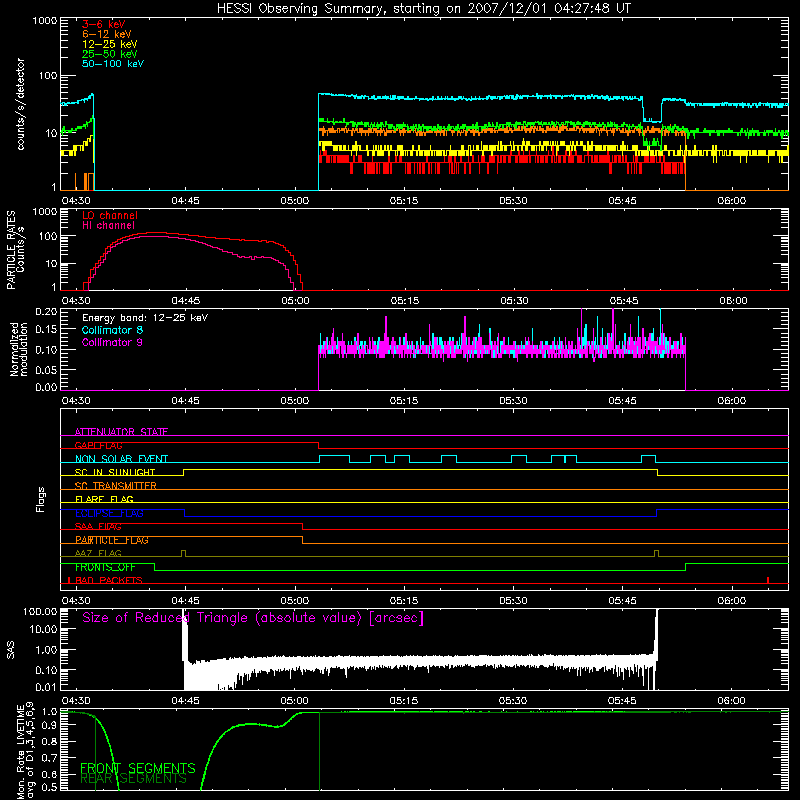Click the SC_TRANSMITTER flag label
Image resolution: width=800 pixels, height=800 pixels.
point(116,486)
